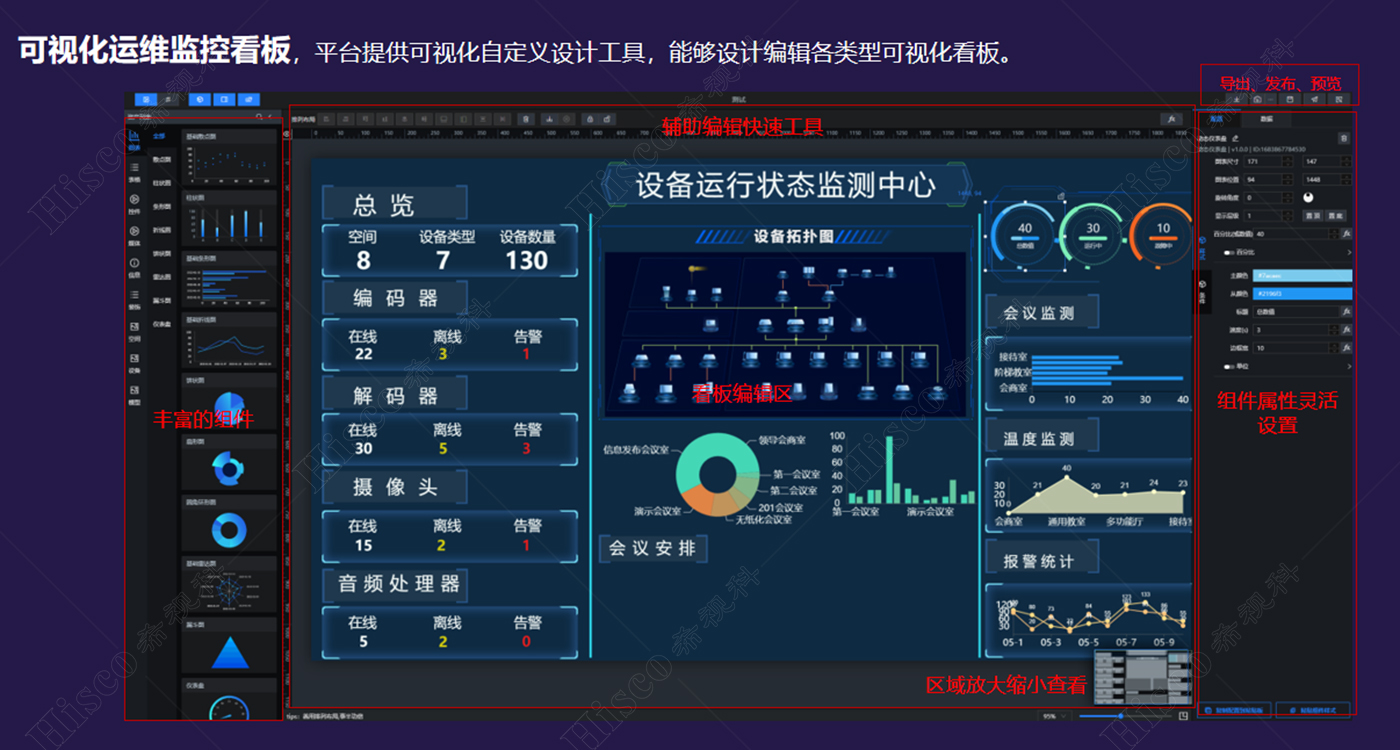This screenshot has height=750, width=1400.
Task: Click the 置底 send-to-bottom button
Action: coord(1337,215)
